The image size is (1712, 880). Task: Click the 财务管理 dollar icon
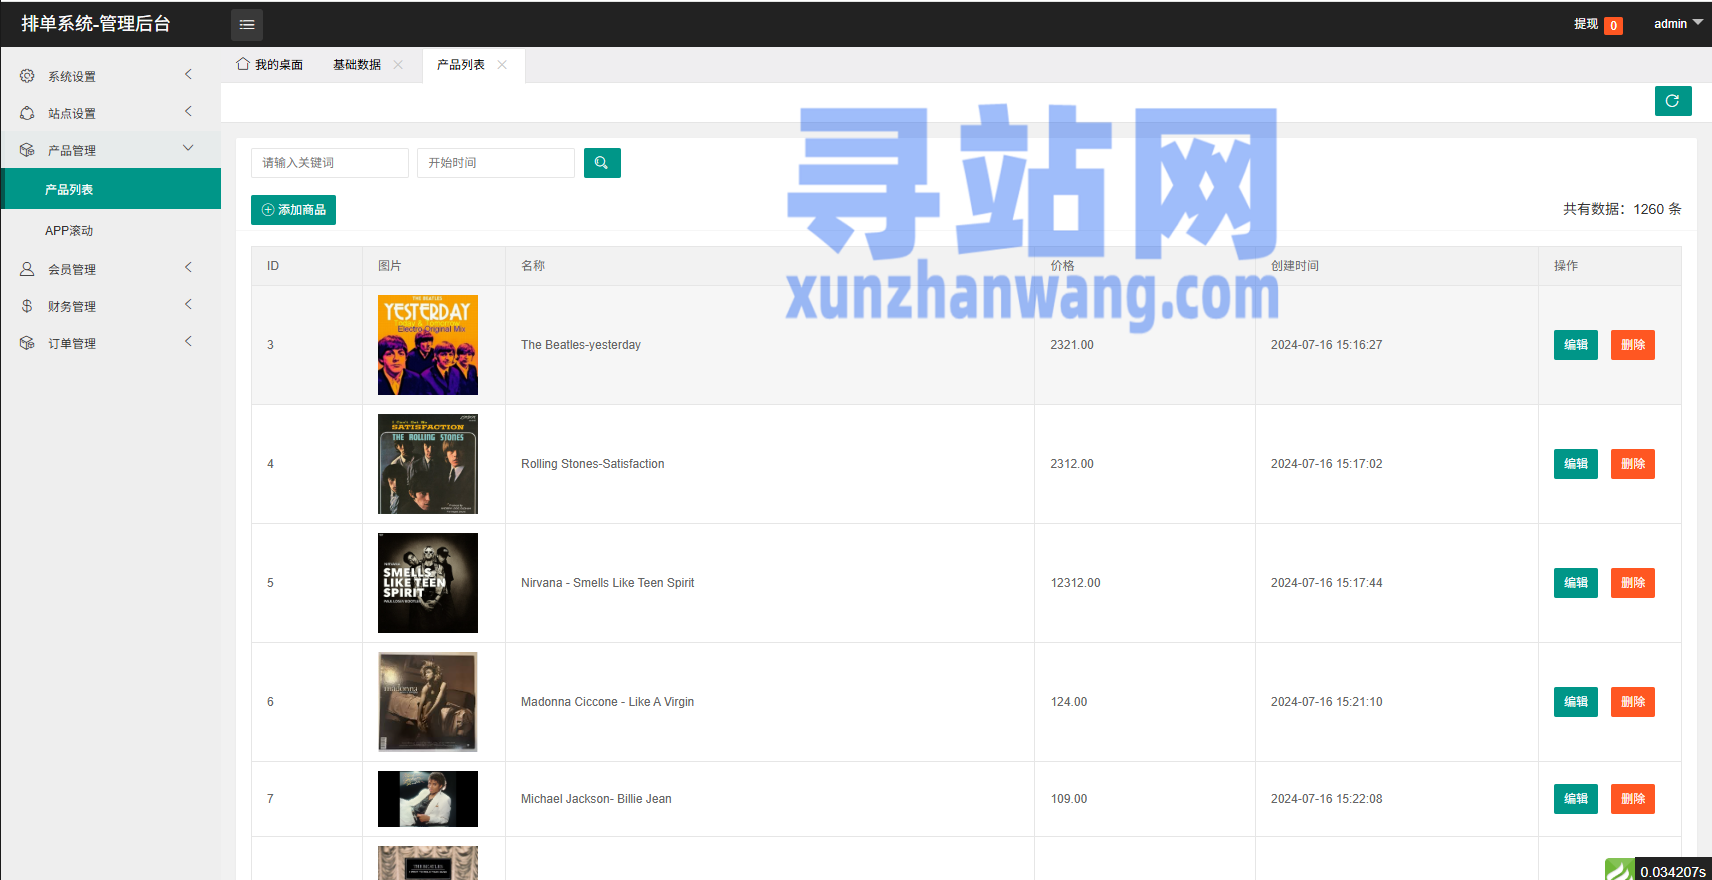(27, 306)
